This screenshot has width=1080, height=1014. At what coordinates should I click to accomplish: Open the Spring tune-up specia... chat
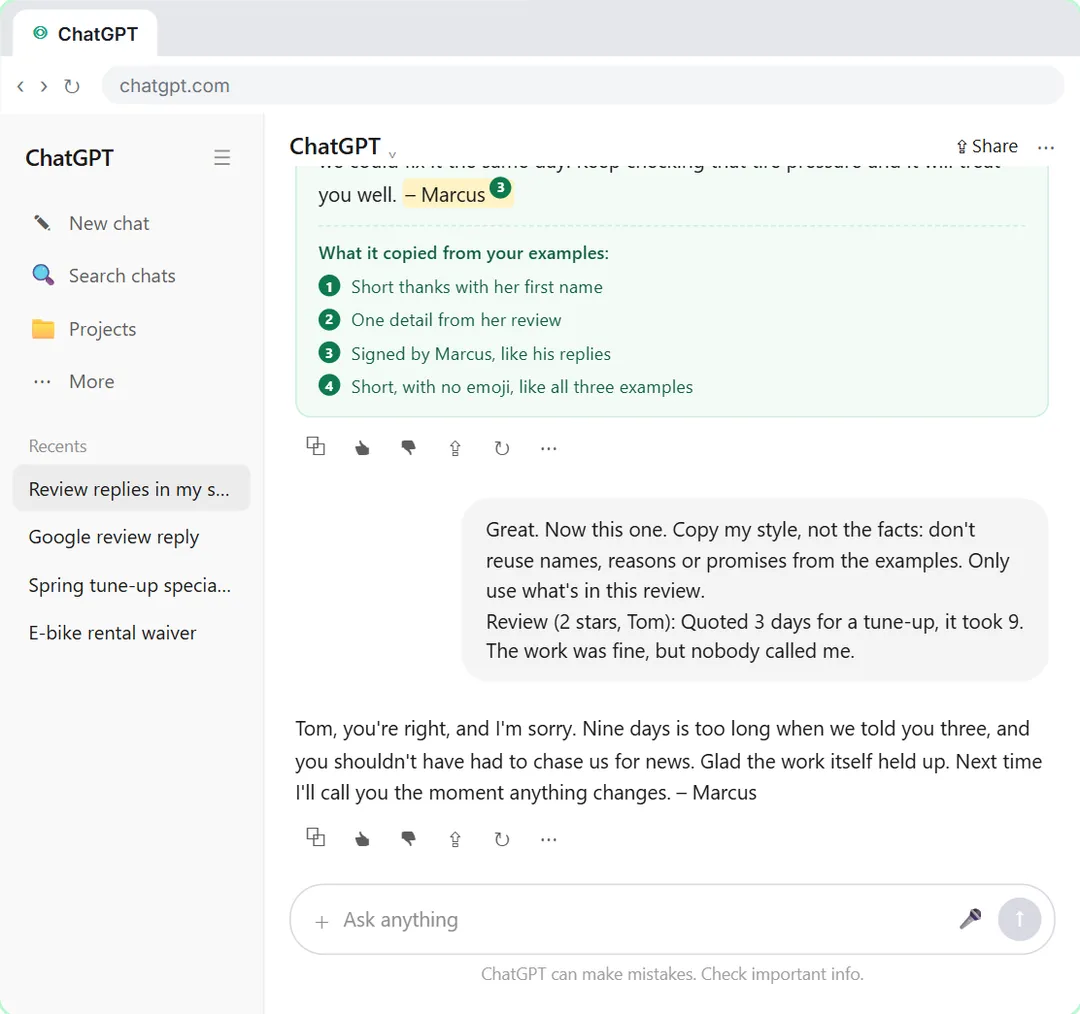click(x=131, y=585)
